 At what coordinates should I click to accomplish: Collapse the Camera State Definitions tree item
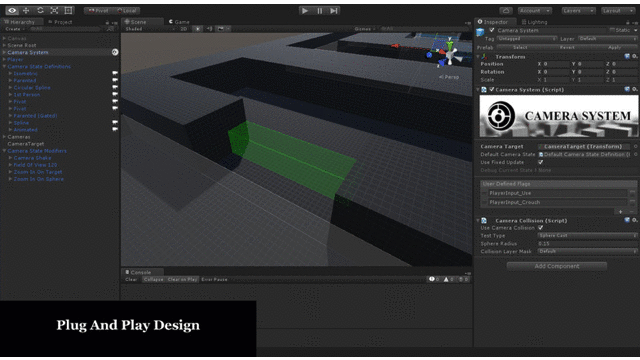[4, 67]
